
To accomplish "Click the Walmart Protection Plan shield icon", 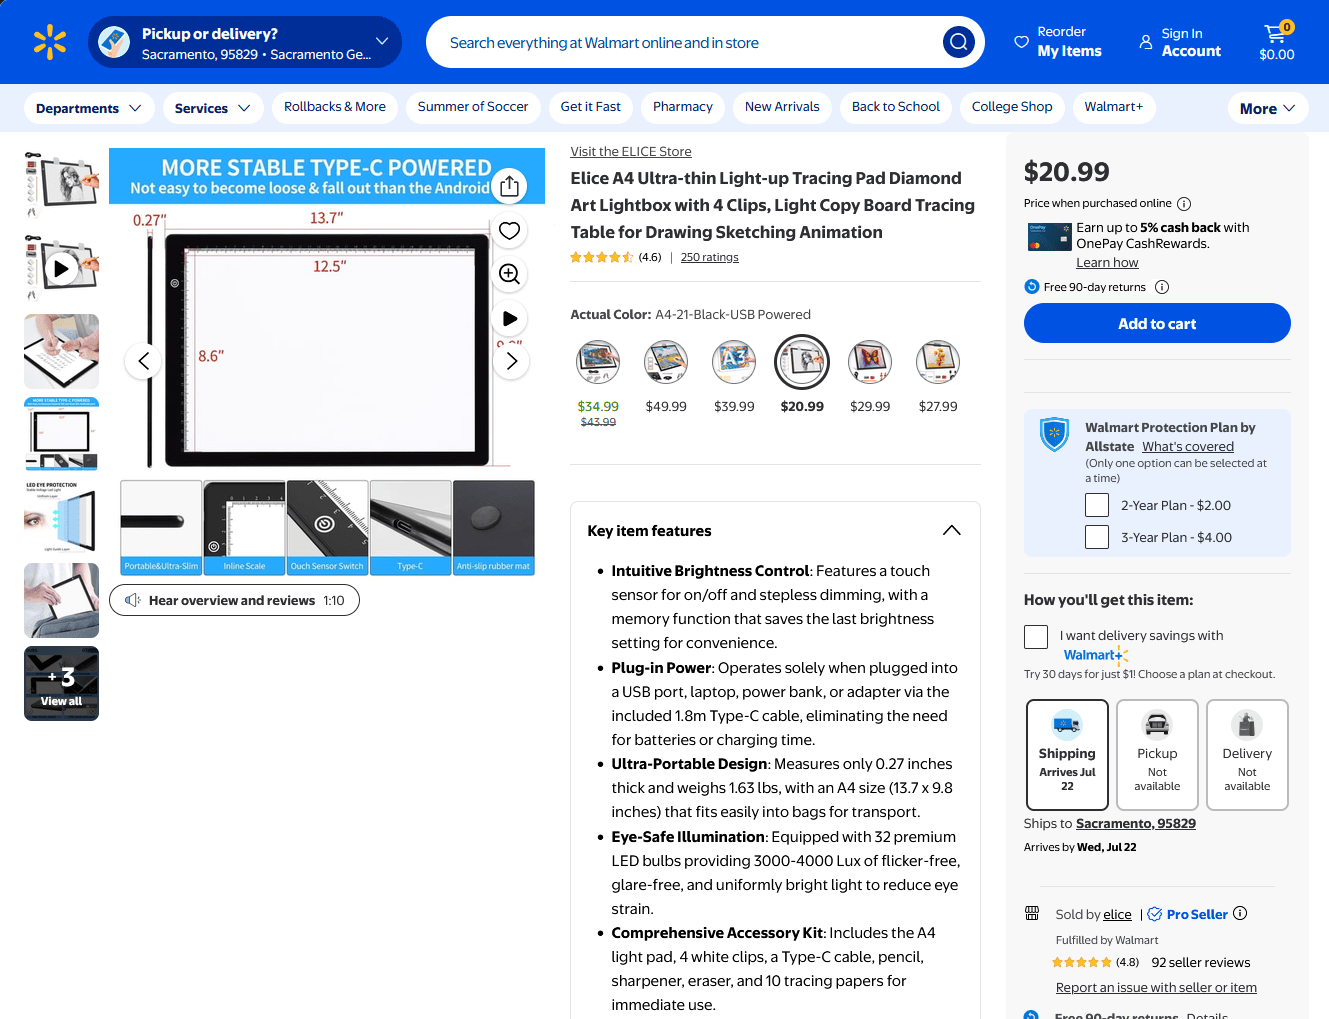I will [1054, 434].
